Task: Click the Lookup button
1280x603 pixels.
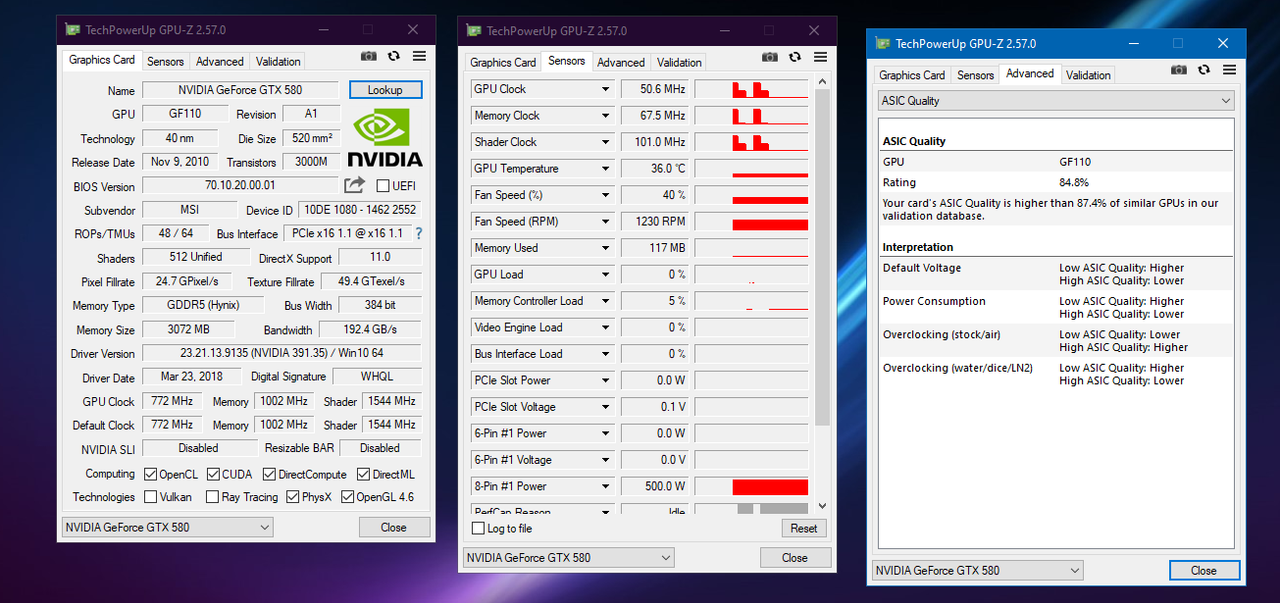Action: 385,90
